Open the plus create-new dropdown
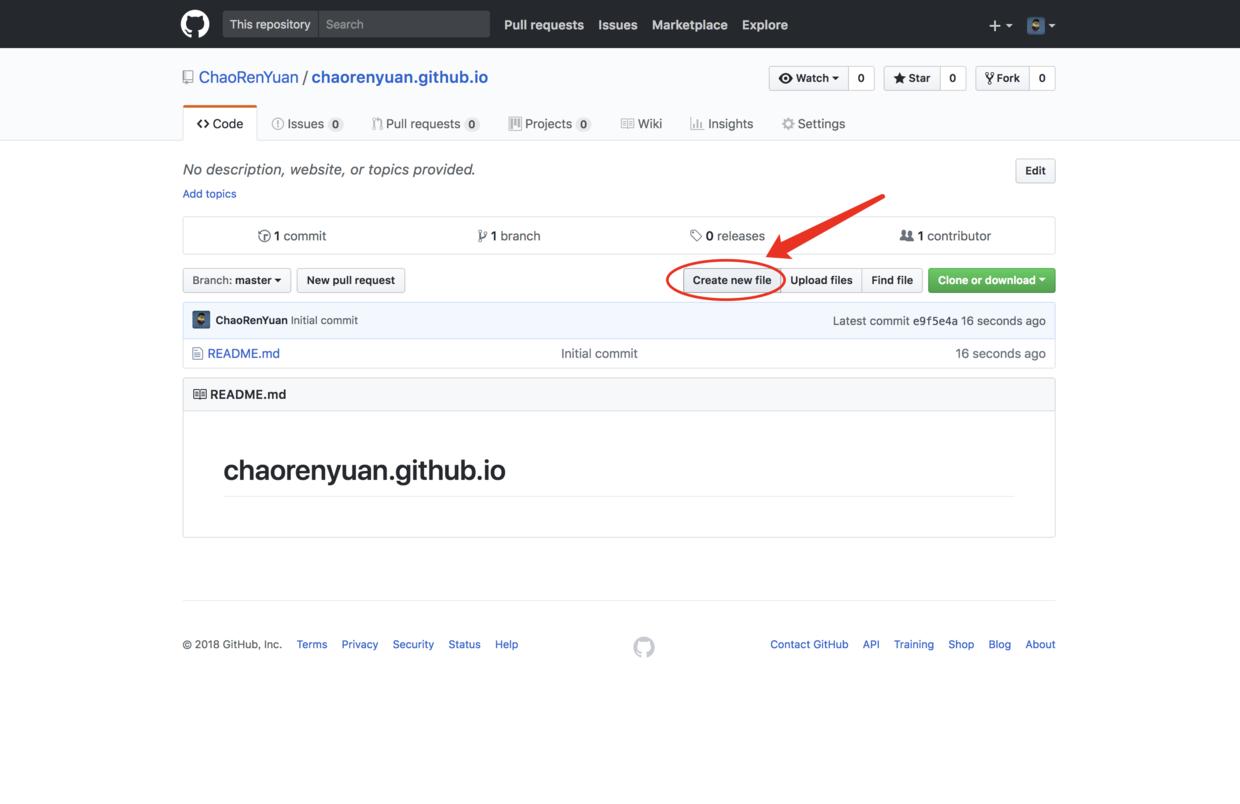This screenshot has height=804, width=1240. pos(1000,25)
